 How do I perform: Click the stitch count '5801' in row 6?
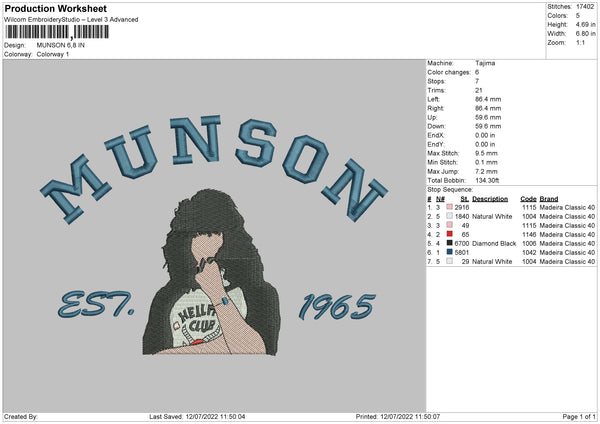pos(462,252)
